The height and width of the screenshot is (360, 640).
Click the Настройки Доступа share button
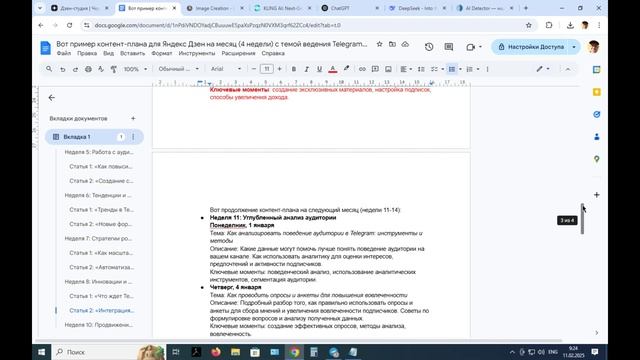point(531,47)
